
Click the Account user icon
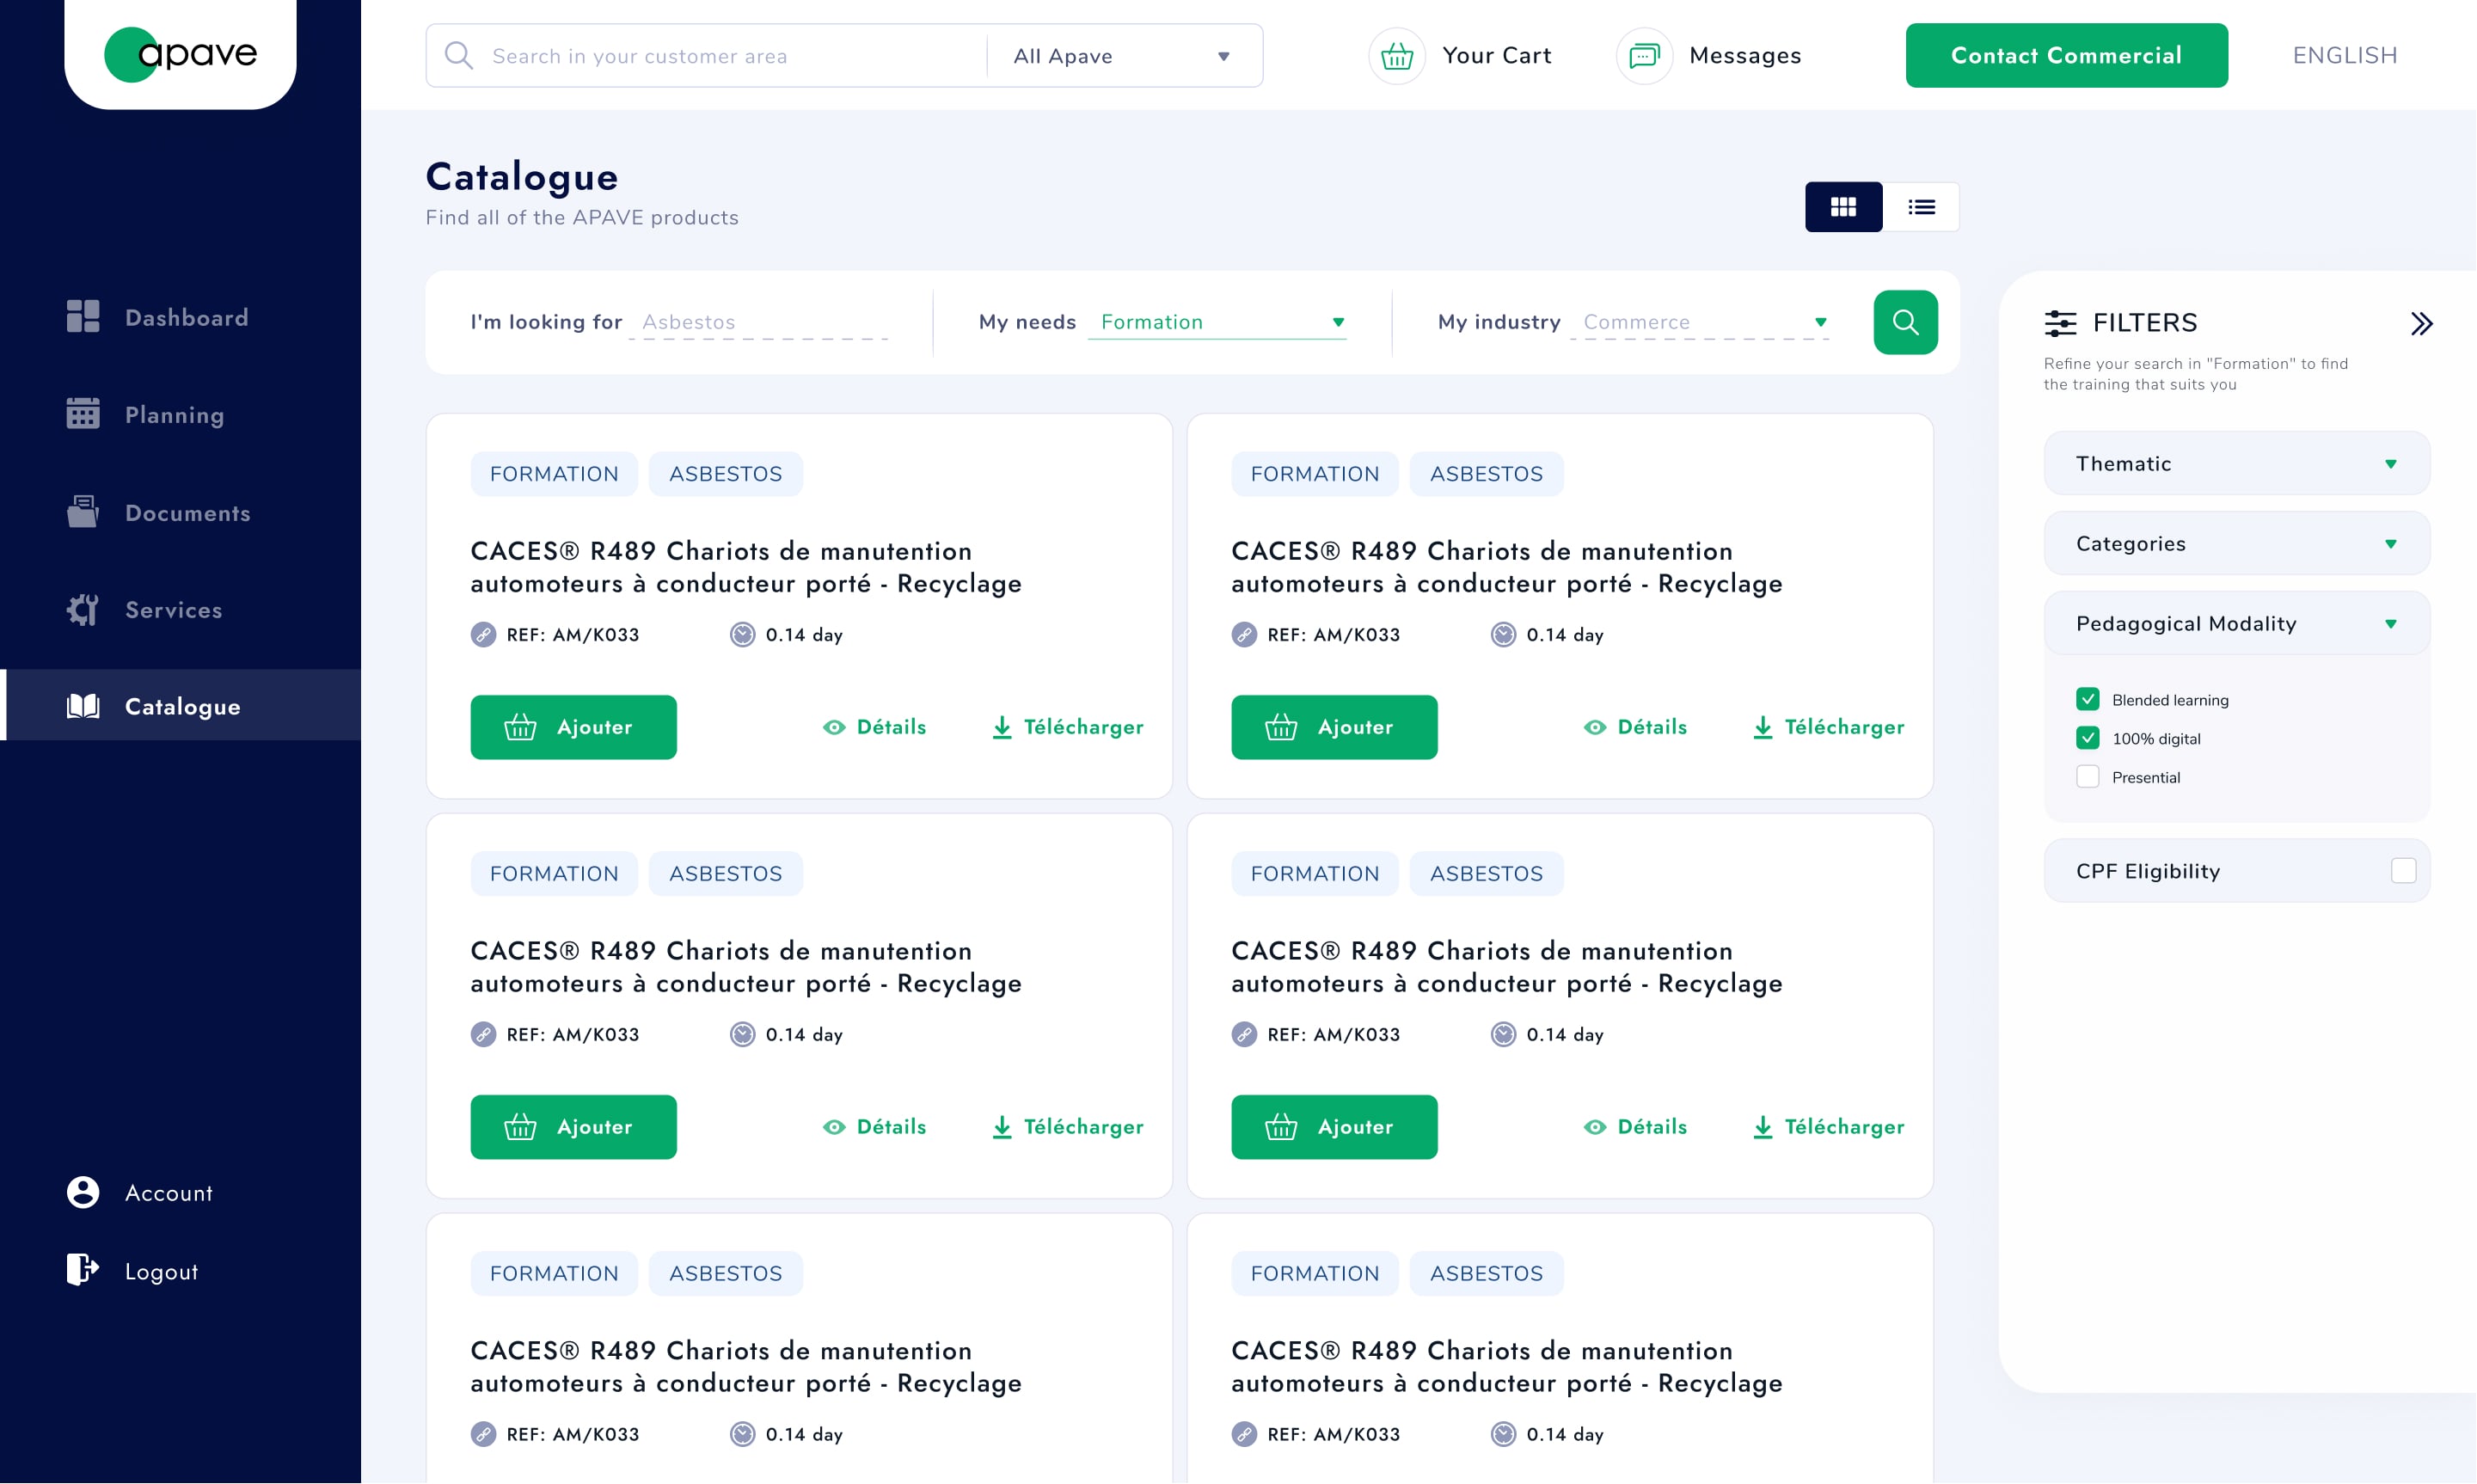(83, 1192)
